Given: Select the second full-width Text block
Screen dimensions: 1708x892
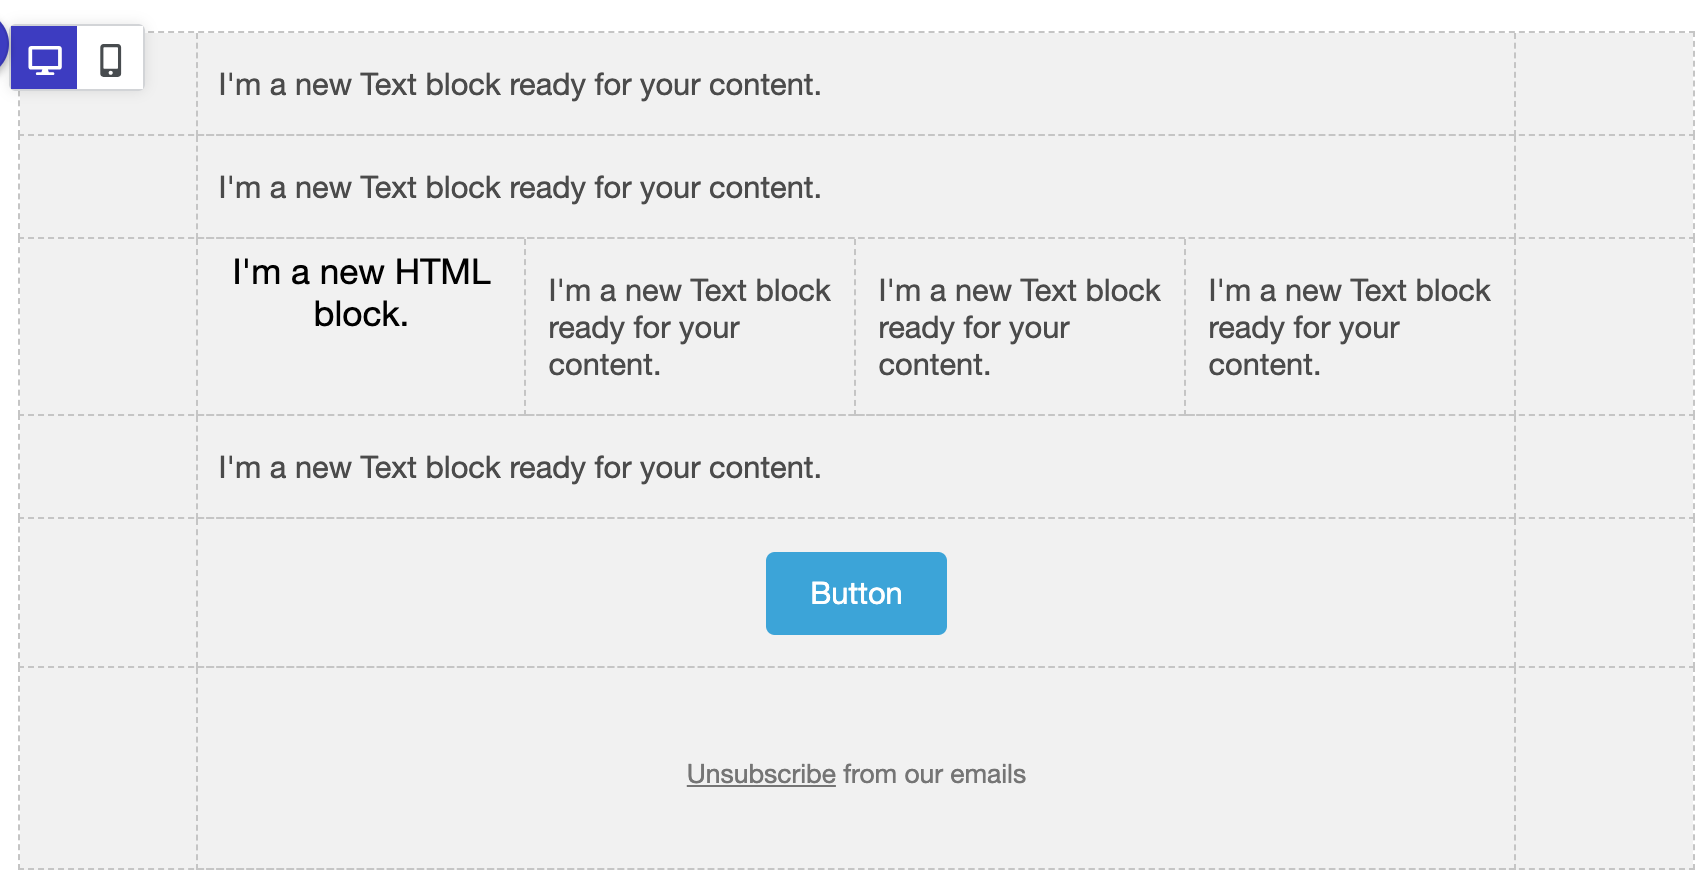Looking at the screenshot, I should pyautogui.click(x=855, y=187).
